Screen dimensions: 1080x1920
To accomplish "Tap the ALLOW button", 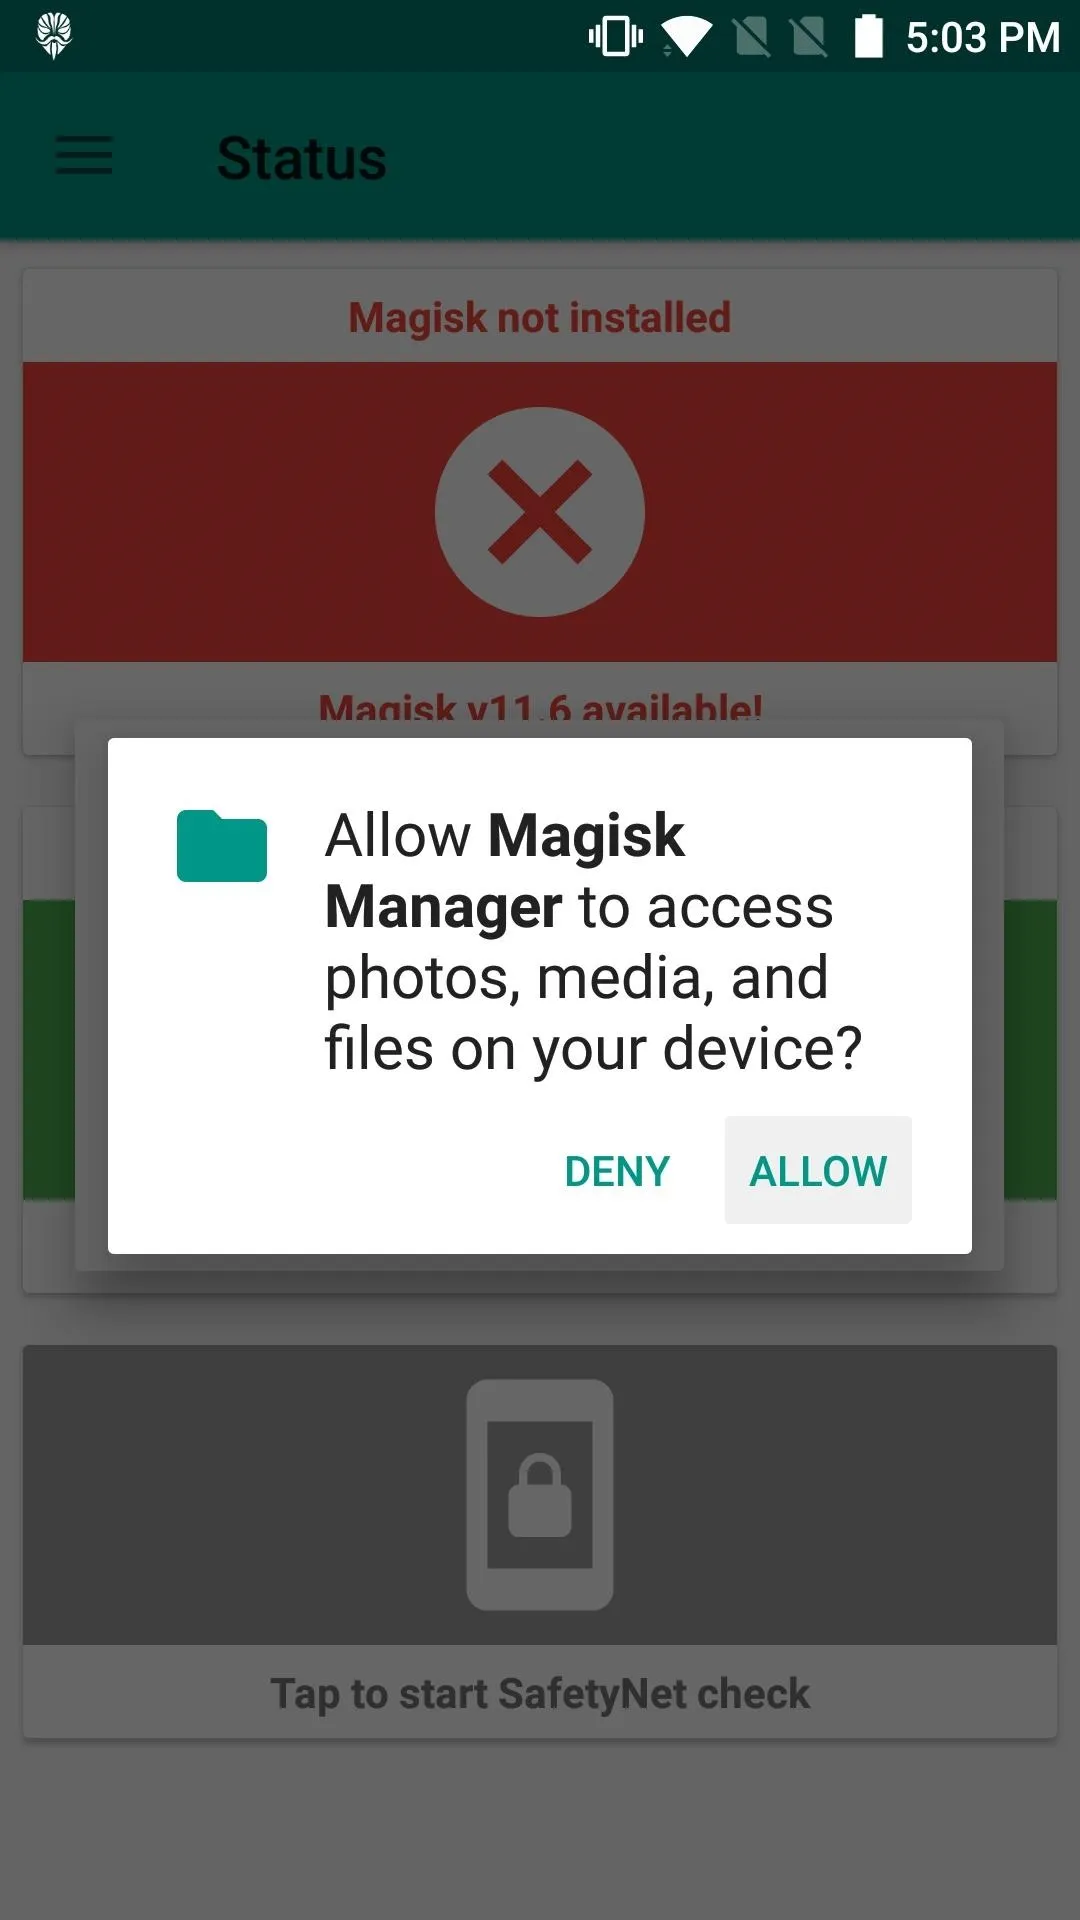I will tap(818, 1170).
